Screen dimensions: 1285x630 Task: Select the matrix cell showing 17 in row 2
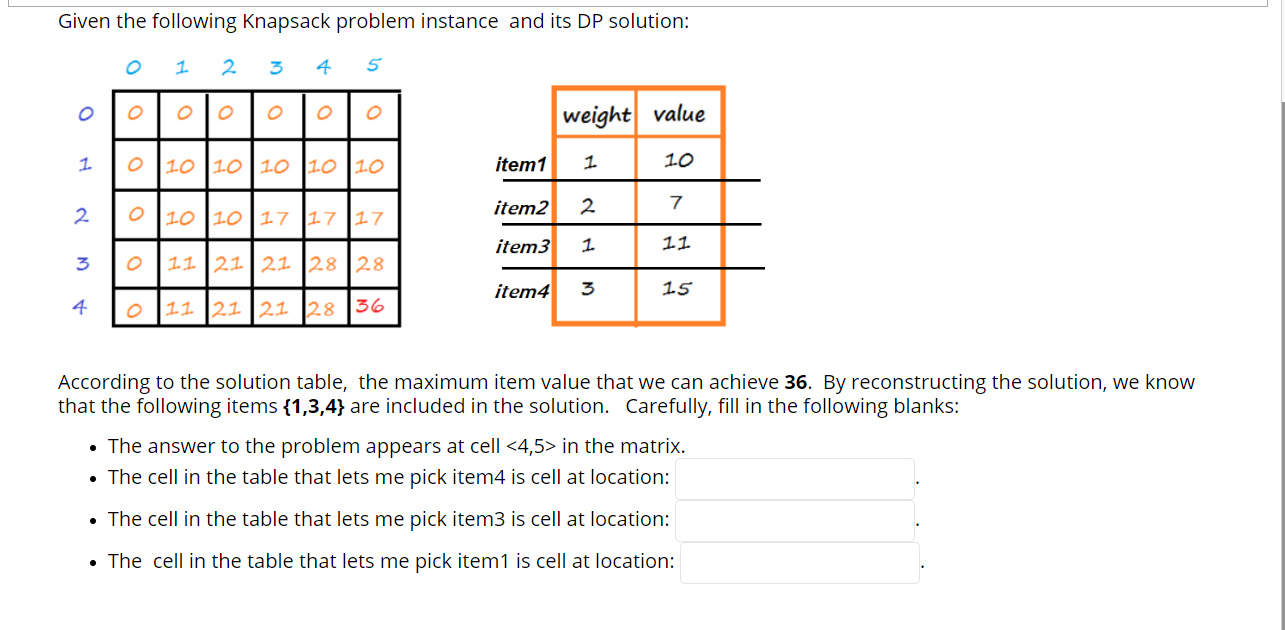pos(275,214)
